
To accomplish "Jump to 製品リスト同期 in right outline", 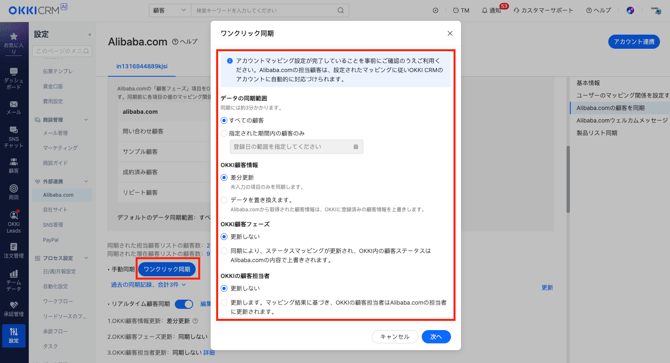I will click(x=597, y=133).
